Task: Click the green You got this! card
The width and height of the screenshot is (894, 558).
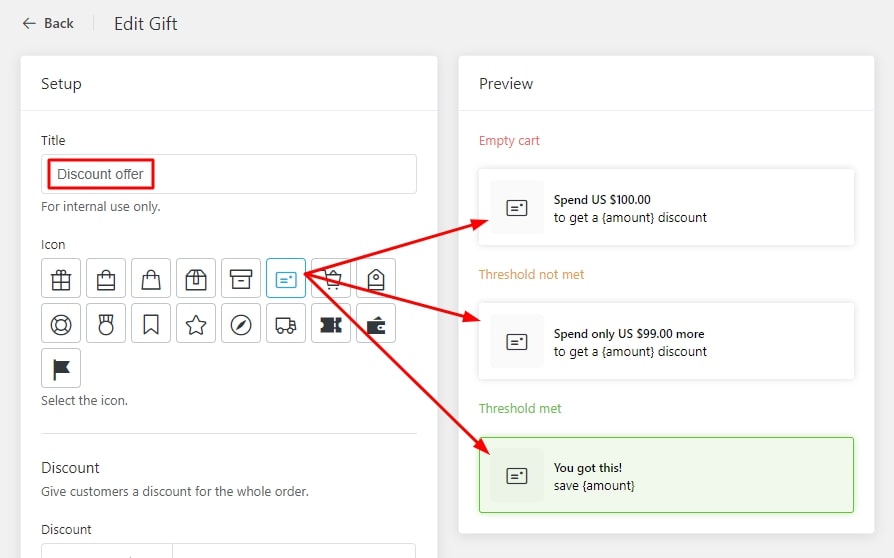Action: coord(666,475)
